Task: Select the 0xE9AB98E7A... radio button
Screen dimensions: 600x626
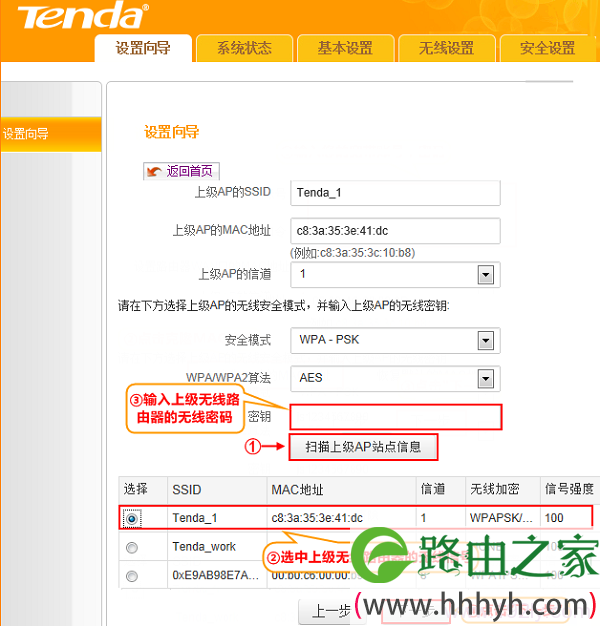Action: (132, 576)
